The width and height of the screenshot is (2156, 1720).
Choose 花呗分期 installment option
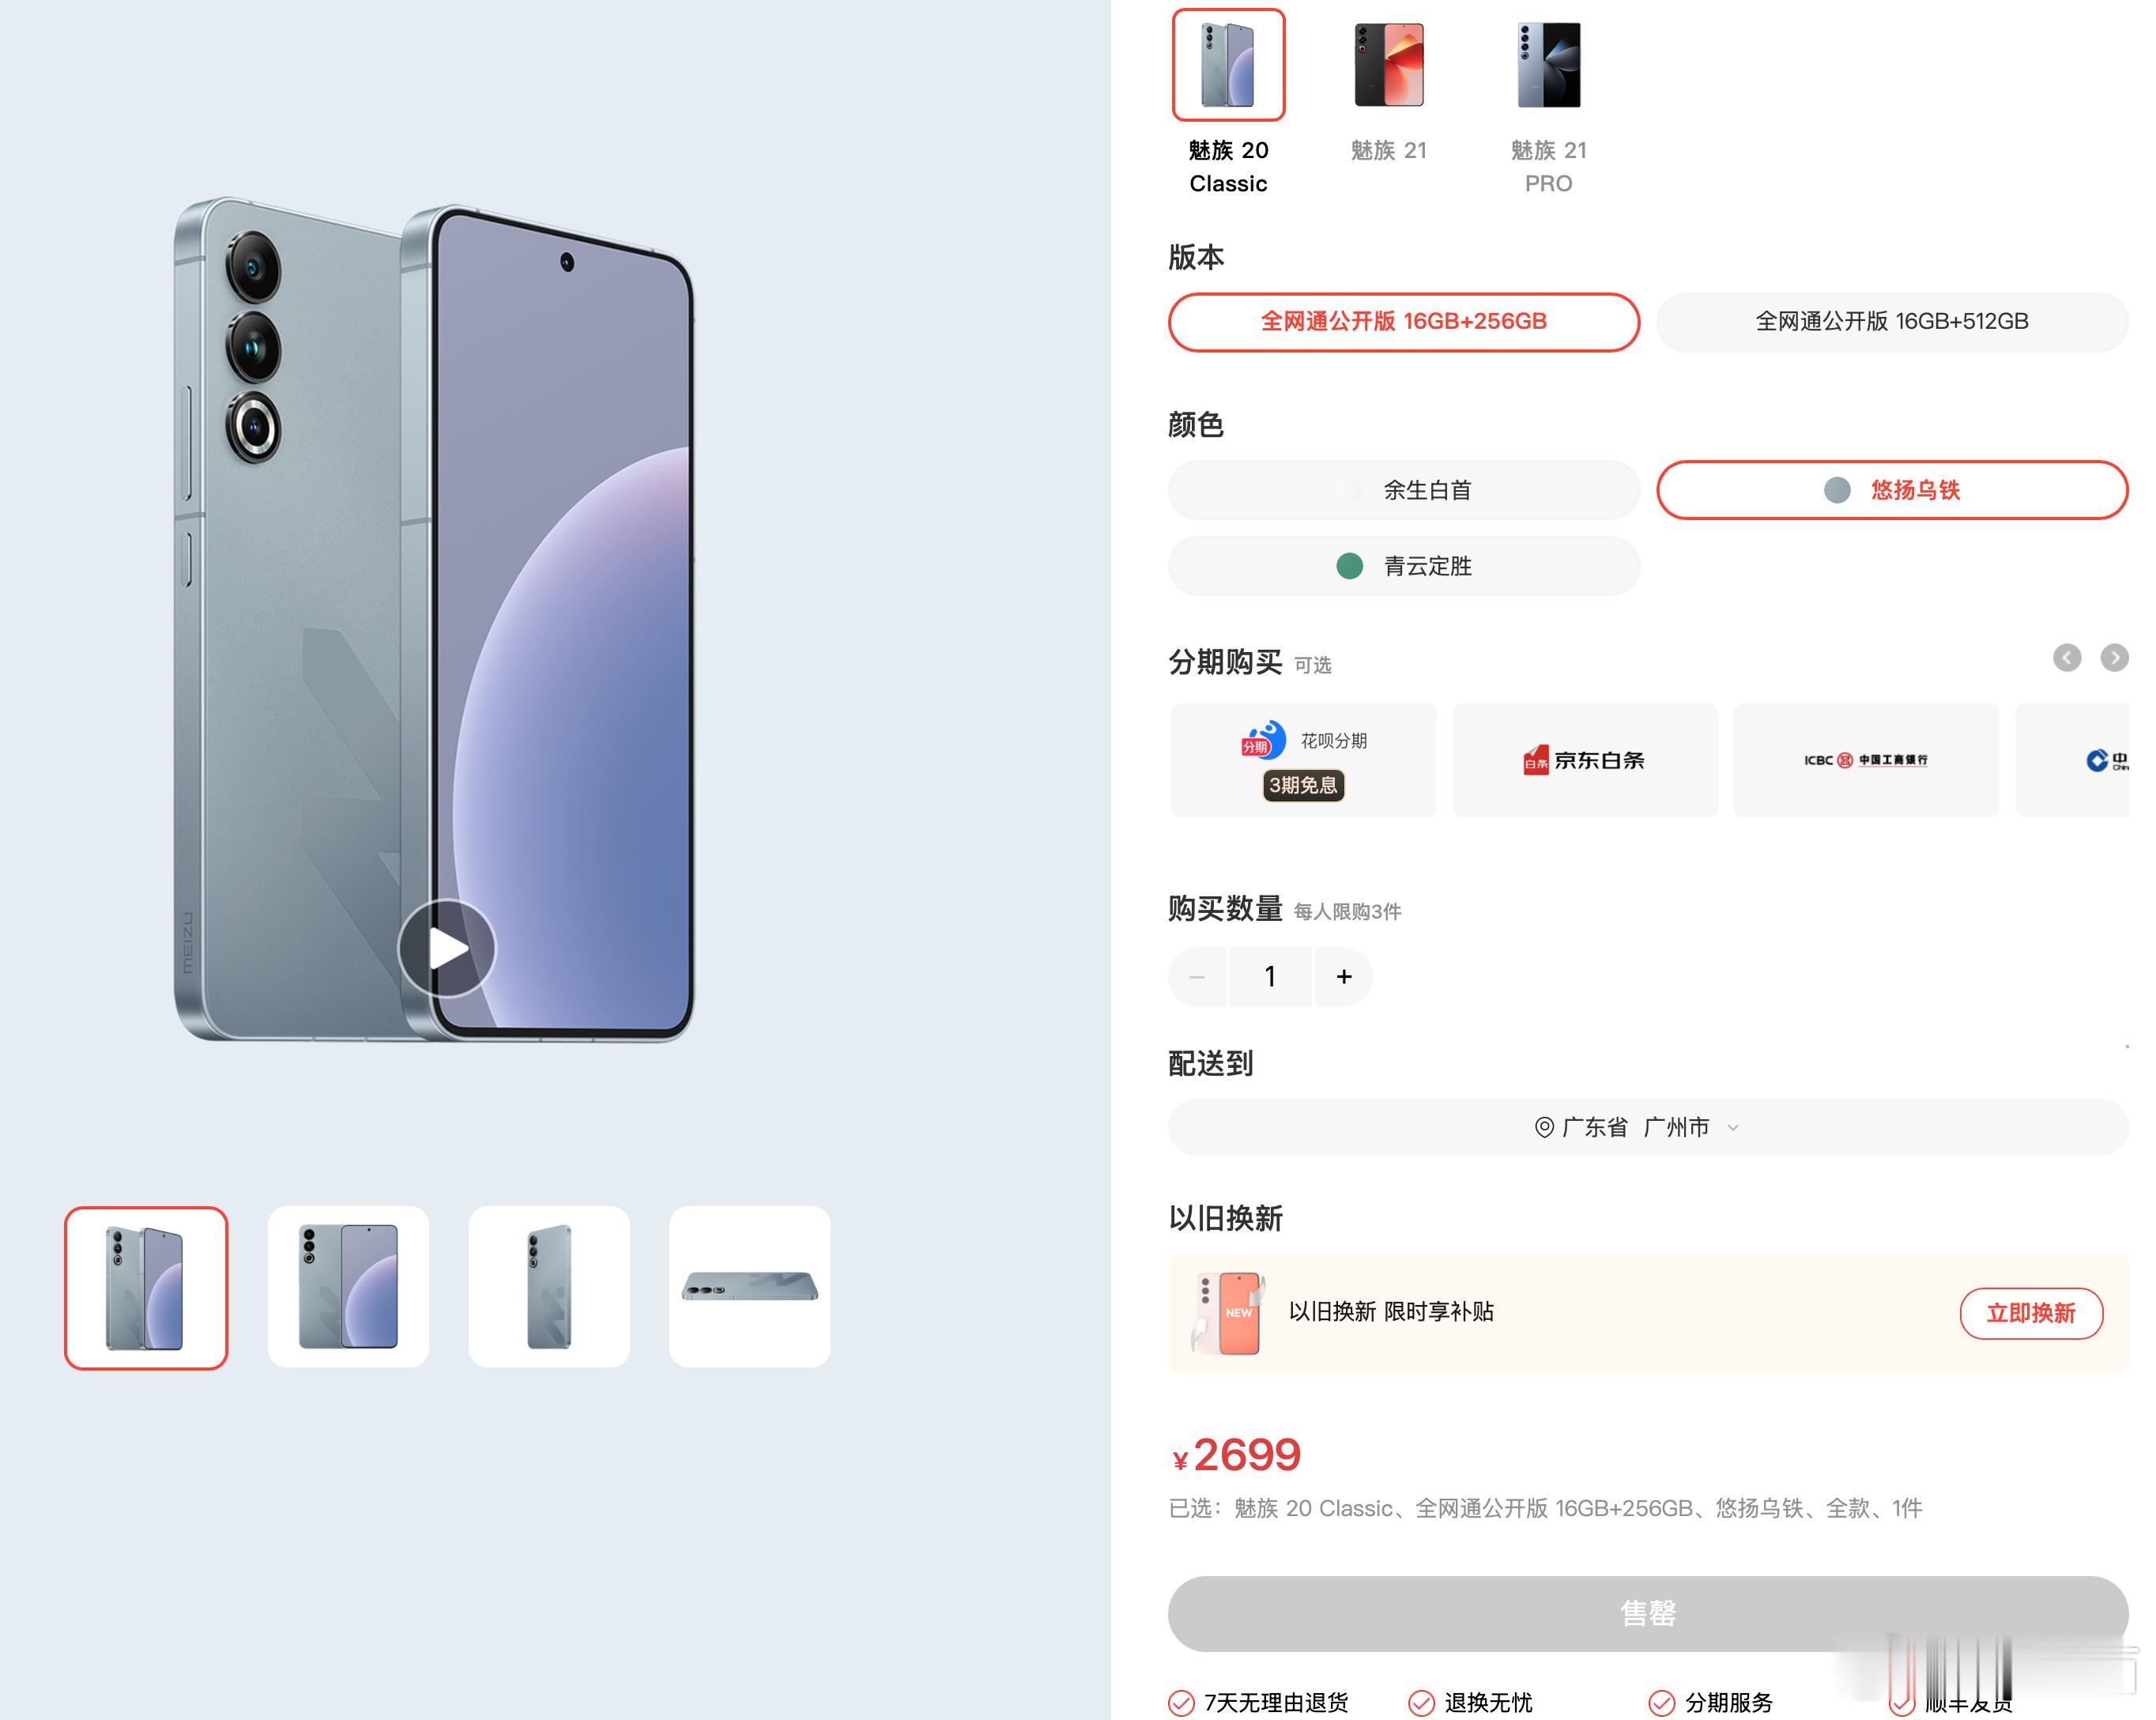(x=1303, y=760)
